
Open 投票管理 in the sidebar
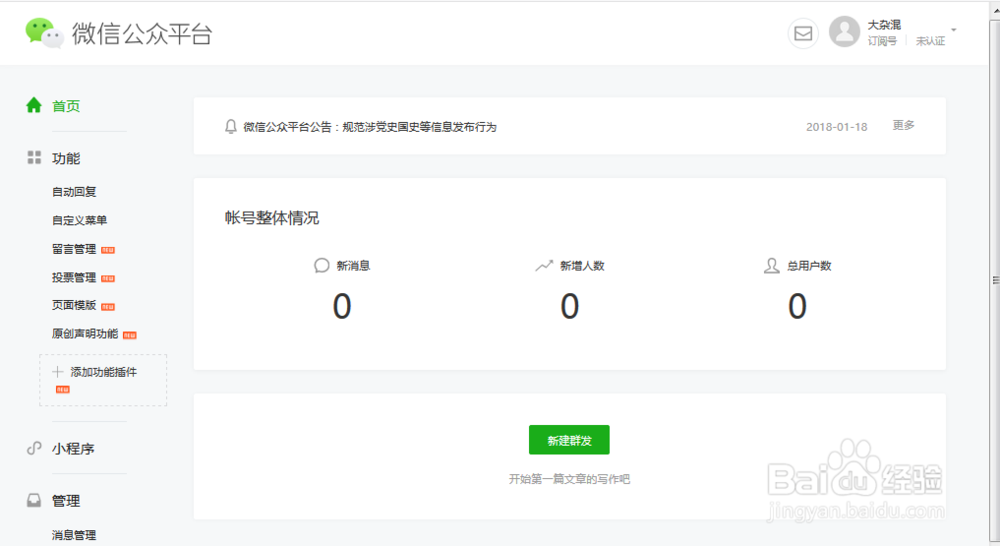click(74, 277)
